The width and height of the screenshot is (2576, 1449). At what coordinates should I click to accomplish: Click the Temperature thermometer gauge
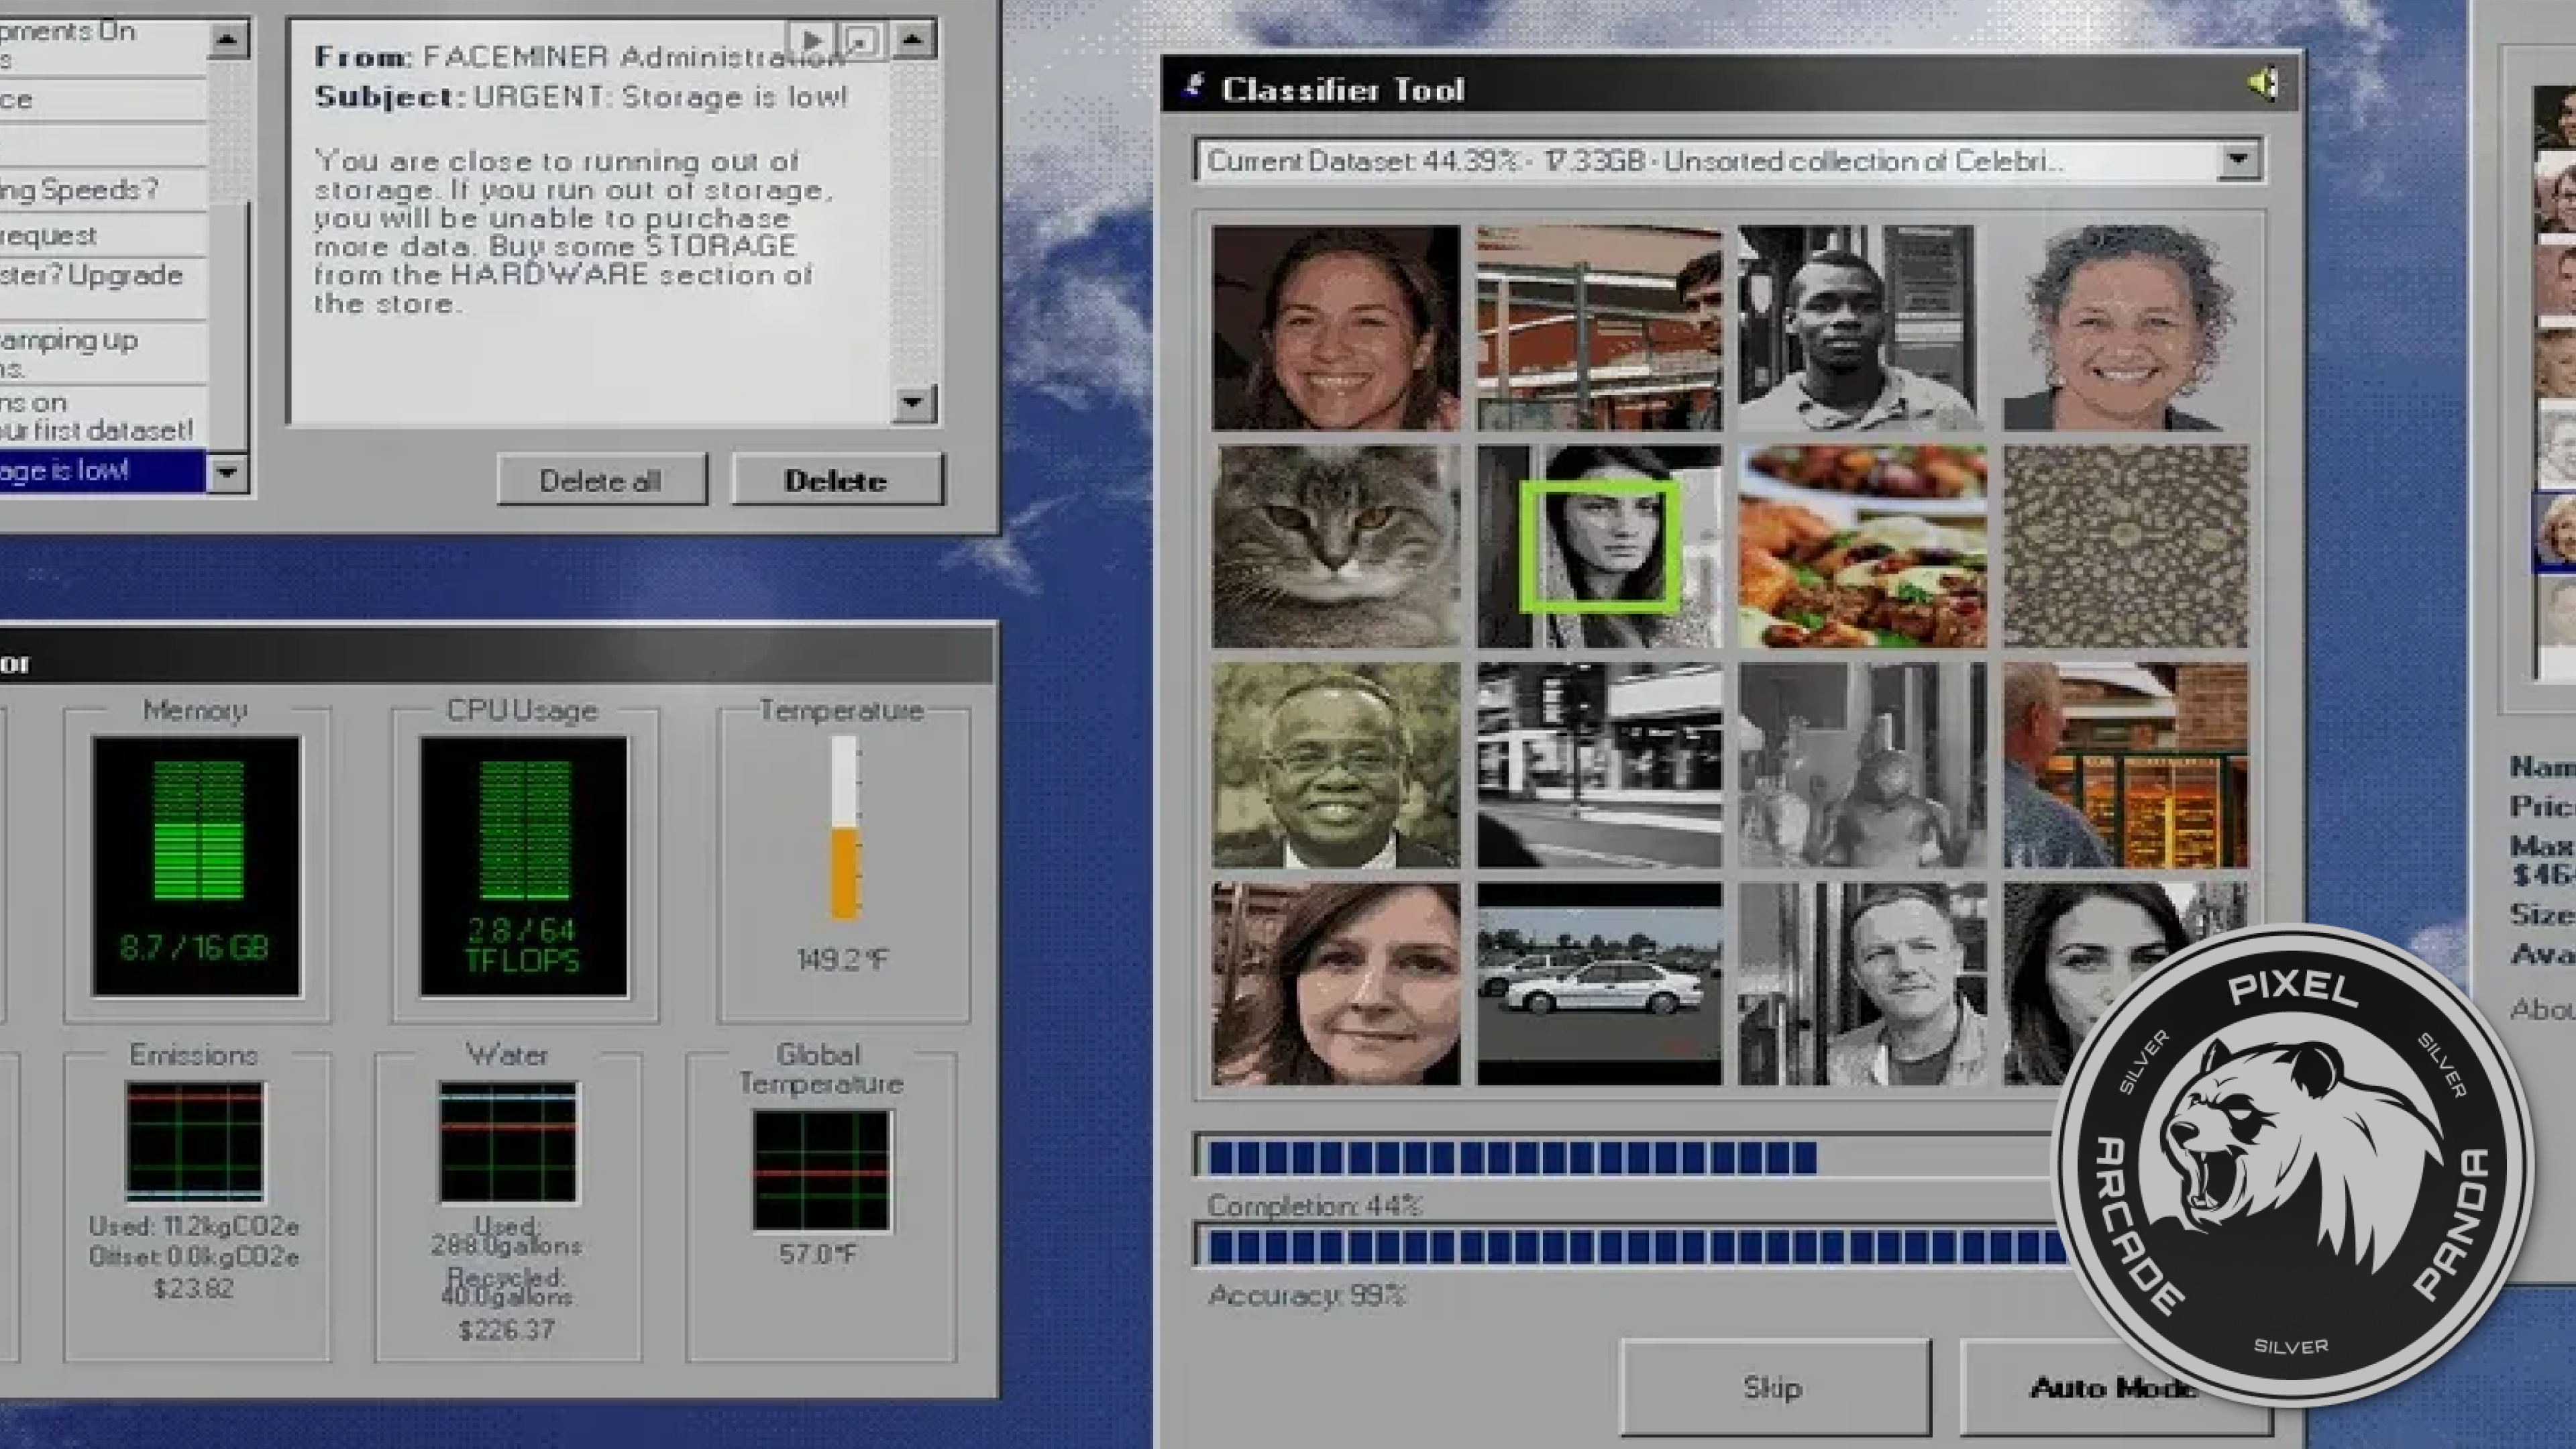coord(844,828)
